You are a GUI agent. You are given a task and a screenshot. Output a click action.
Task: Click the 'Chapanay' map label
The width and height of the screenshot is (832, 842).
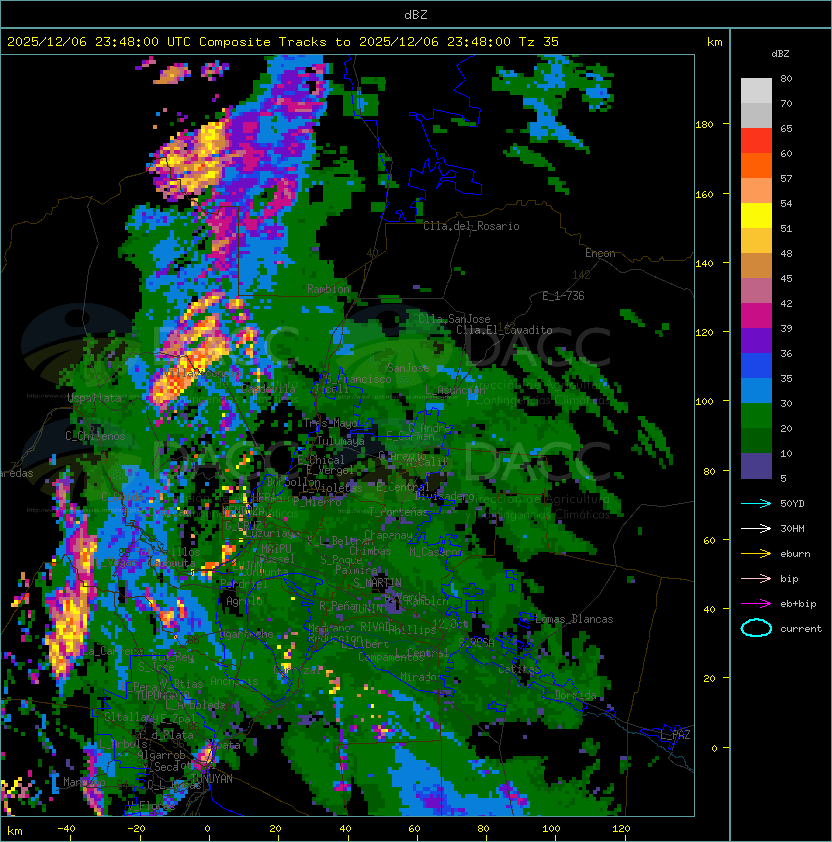[x=388, y=535]
